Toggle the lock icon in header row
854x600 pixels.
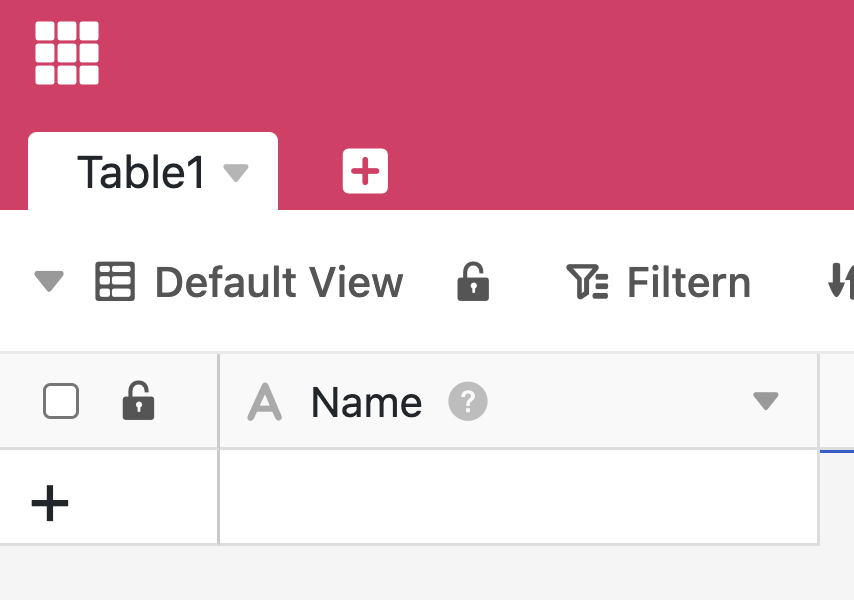click(x=138, y=402)
